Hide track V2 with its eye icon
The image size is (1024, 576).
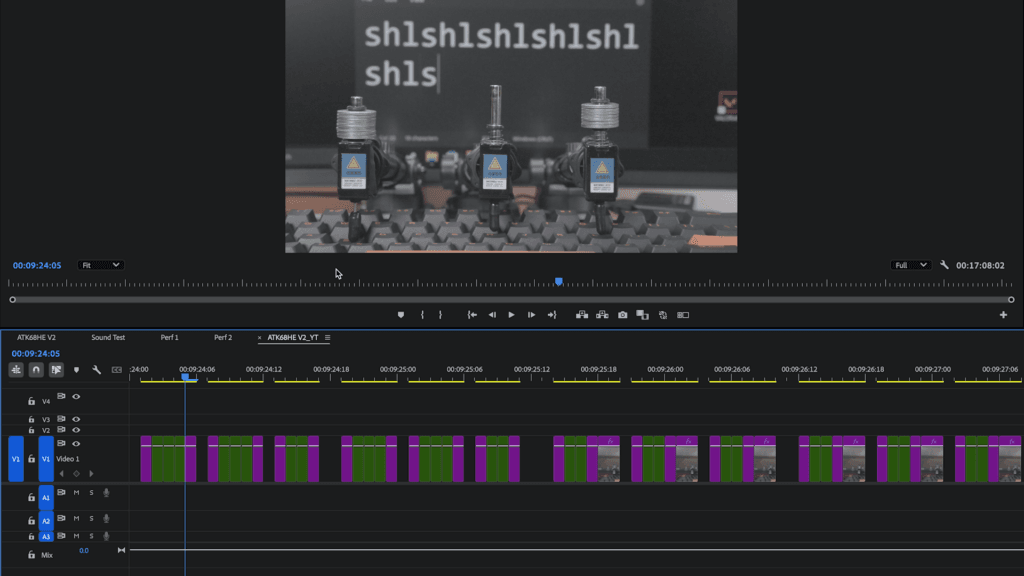76,430
